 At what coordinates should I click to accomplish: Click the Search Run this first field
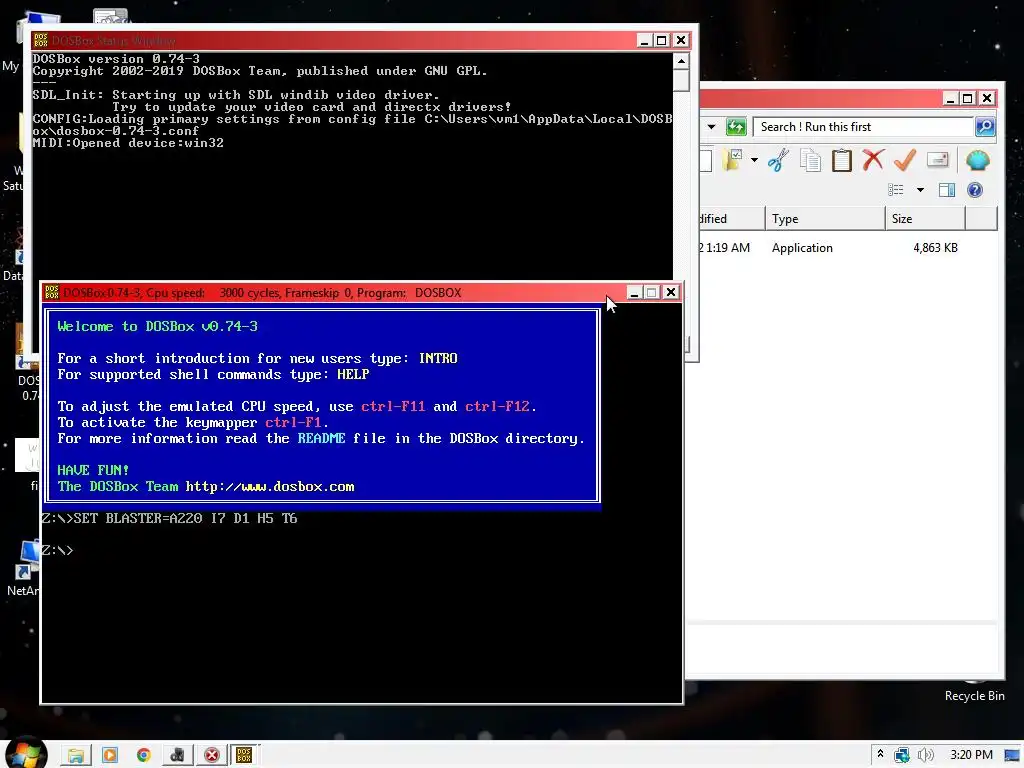862,127
